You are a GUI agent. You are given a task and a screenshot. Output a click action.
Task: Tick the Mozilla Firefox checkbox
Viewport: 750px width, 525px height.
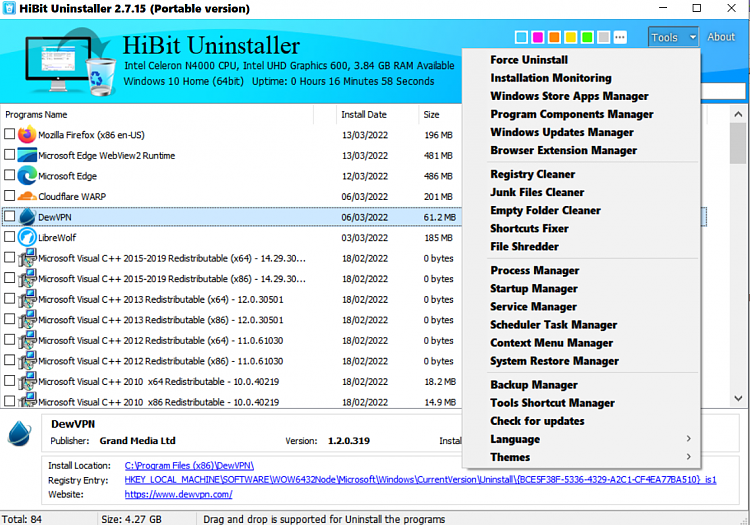point(10,134)
